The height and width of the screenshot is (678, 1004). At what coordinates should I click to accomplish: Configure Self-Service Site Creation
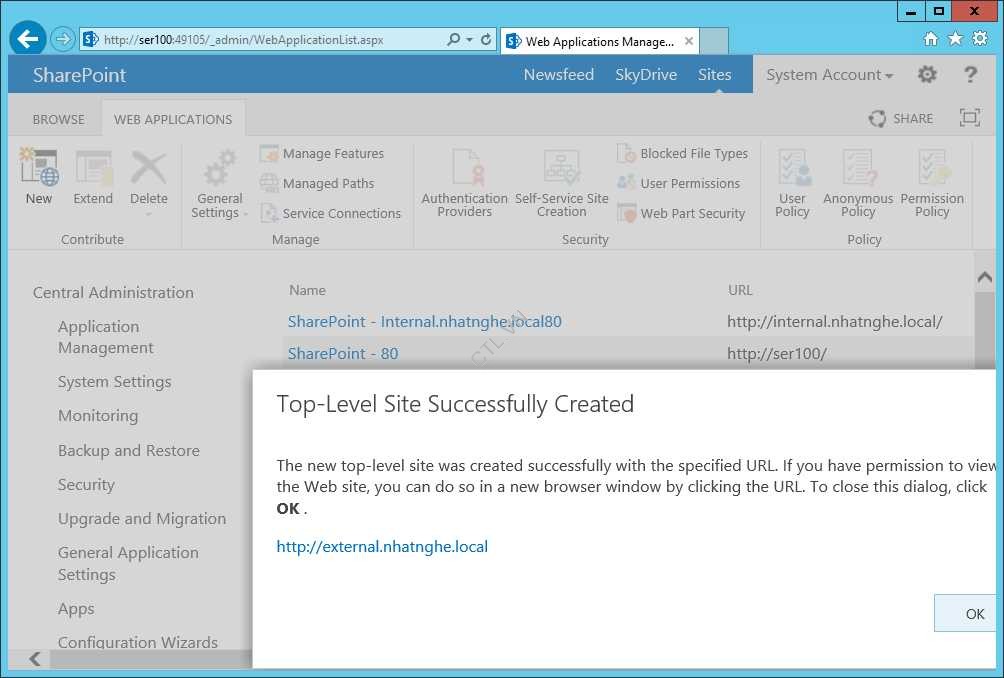[561, 180]
